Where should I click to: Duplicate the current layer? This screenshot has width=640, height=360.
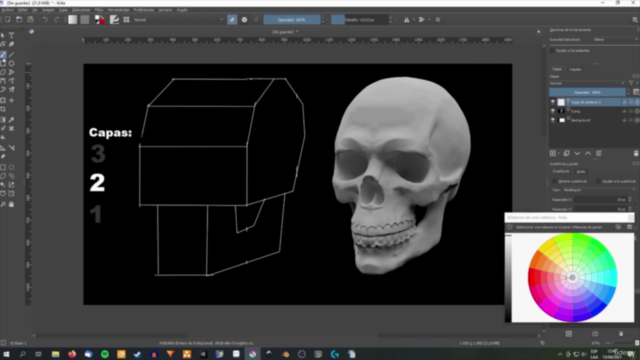tap(567, 153)
